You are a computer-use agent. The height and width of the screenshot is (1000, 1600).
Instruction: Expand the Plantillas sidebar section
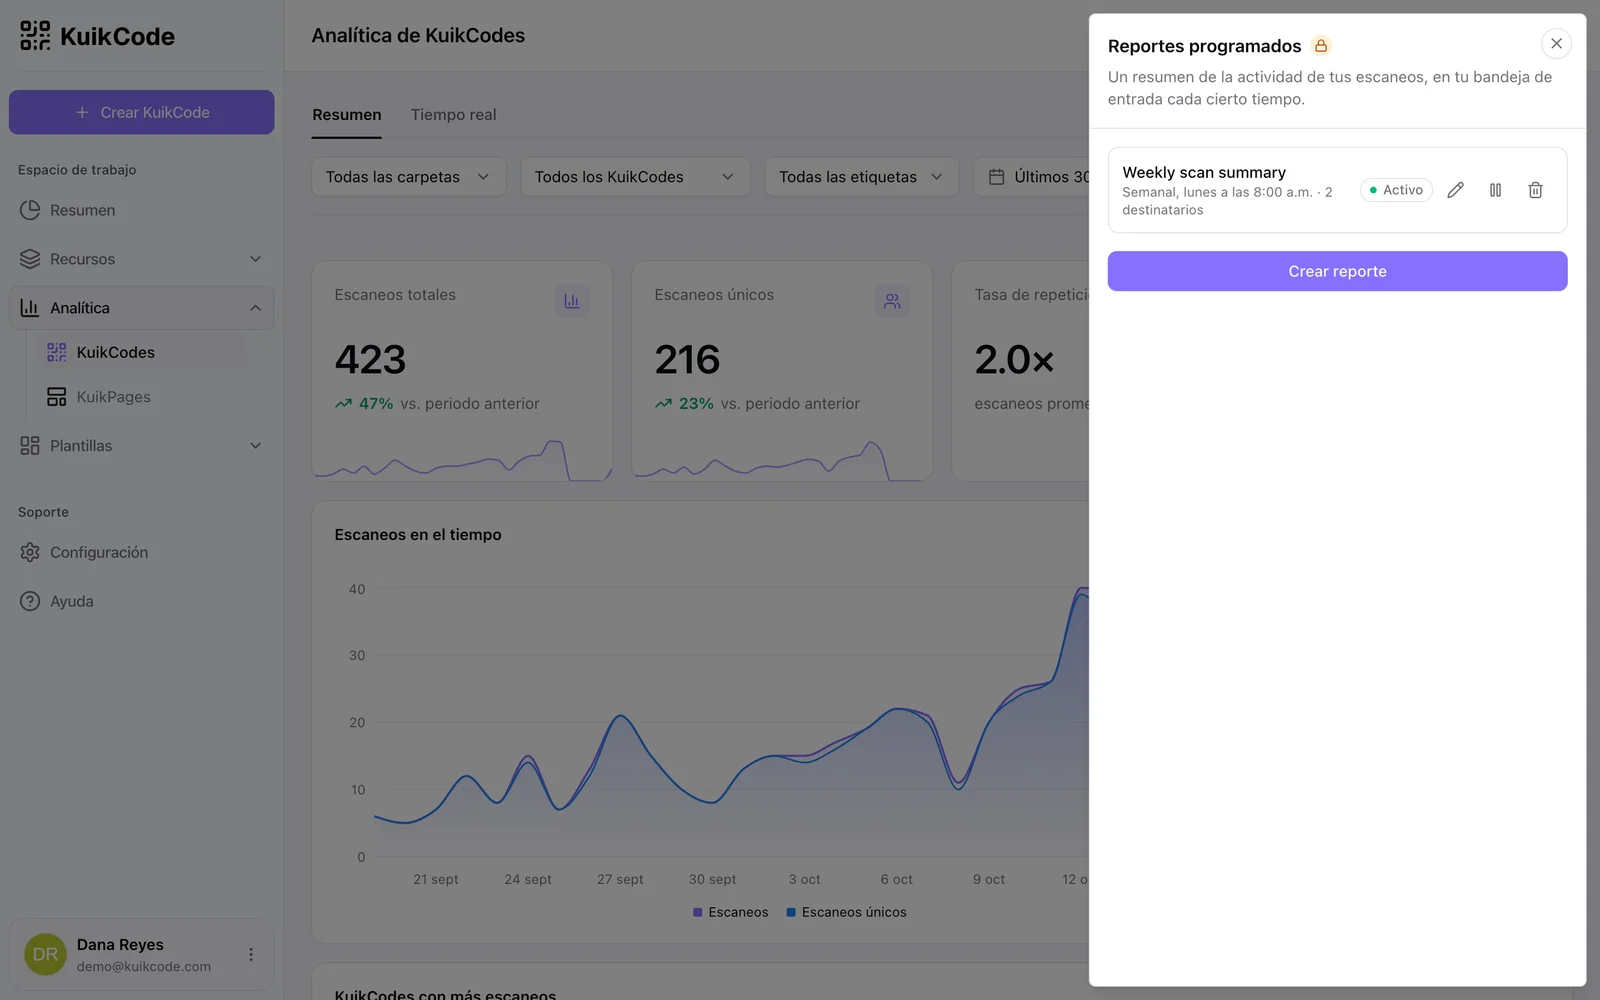tap(142, 446)
